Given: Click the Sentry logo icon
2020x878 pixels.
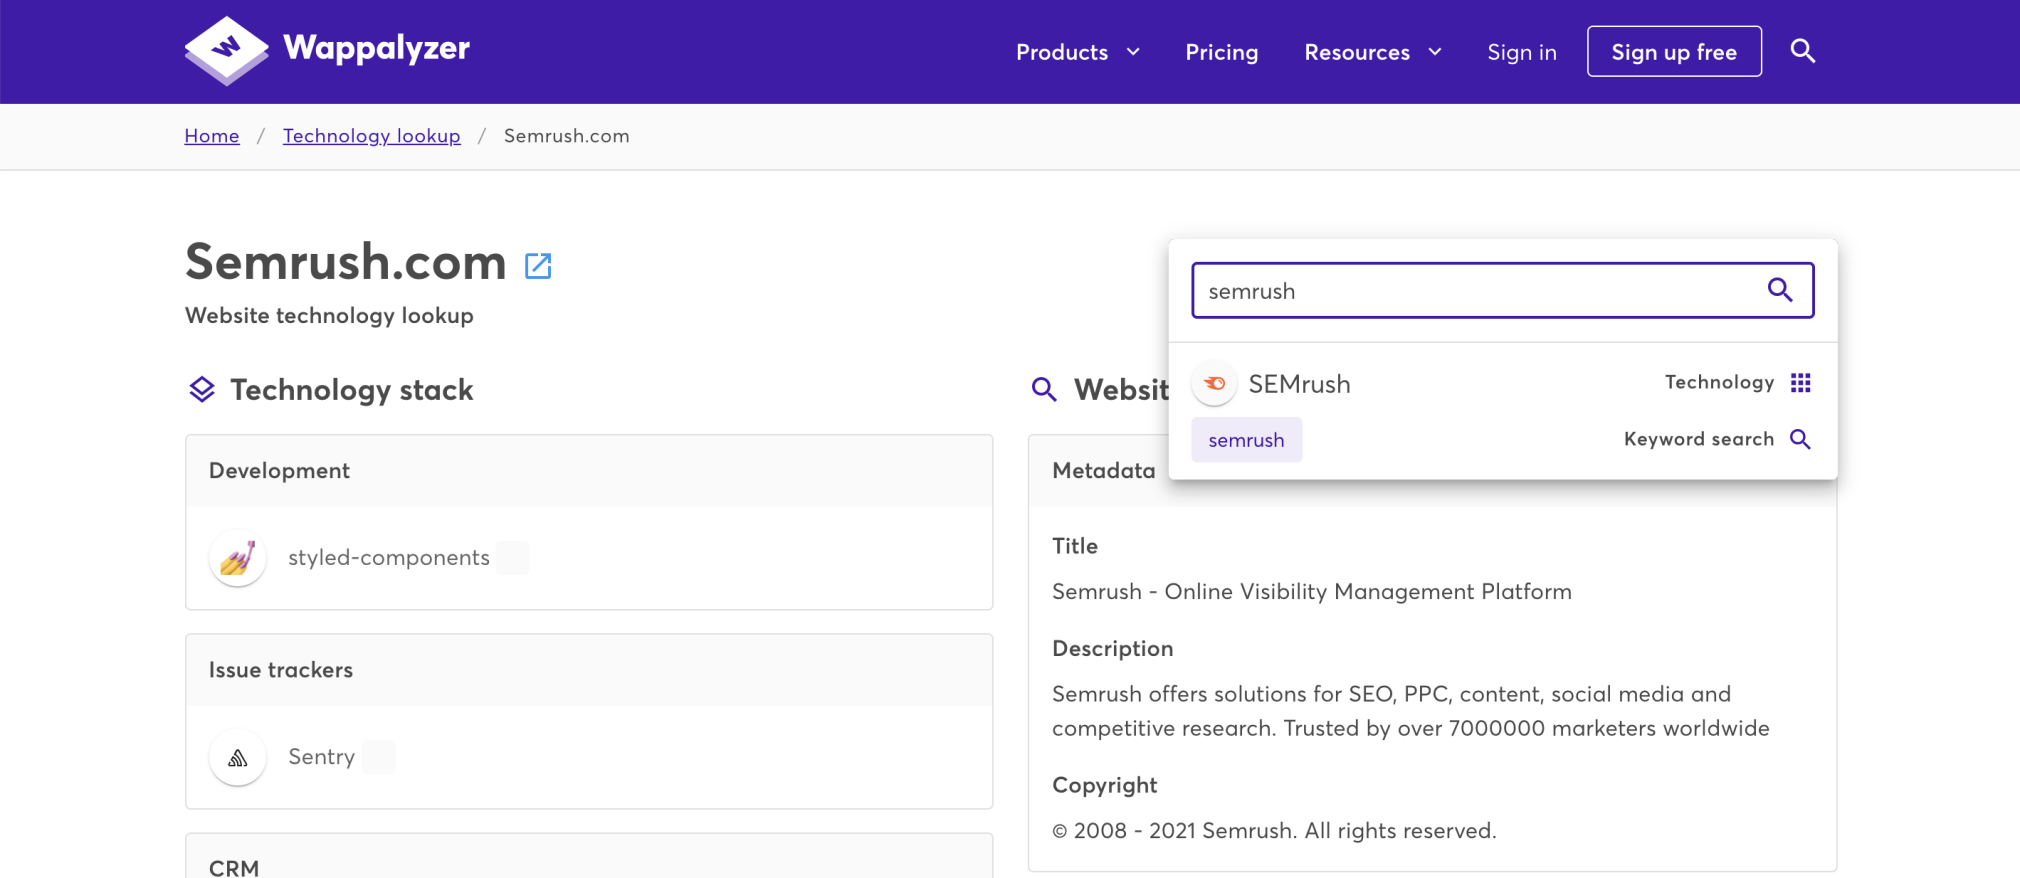Looking at the screenshot, I should coord(238,757).
